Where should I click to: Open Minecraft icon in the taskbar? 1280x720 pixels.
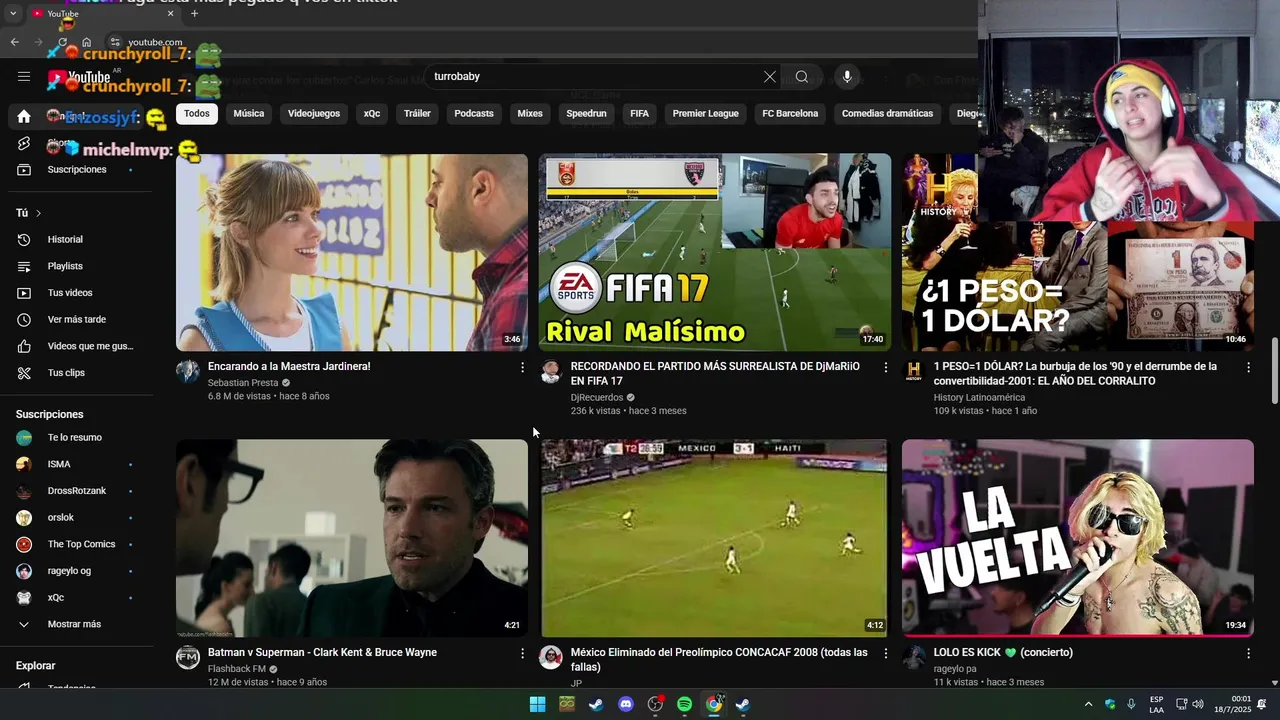(567, 704)
